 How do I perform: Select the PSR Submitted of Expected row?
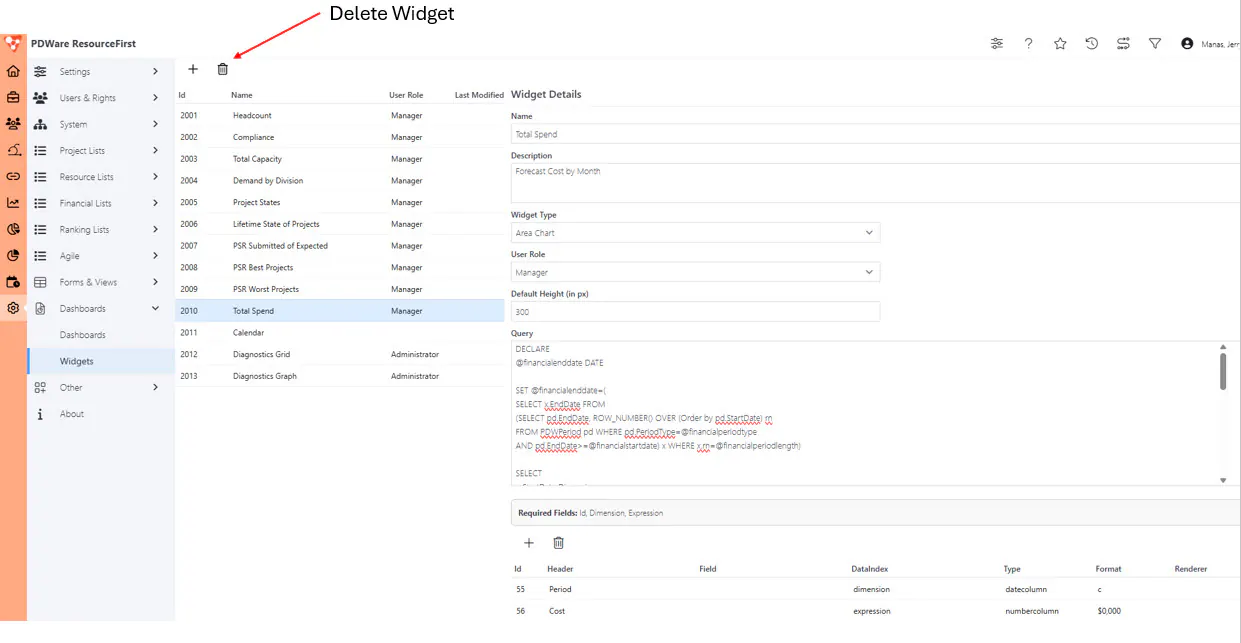[340, 246]
